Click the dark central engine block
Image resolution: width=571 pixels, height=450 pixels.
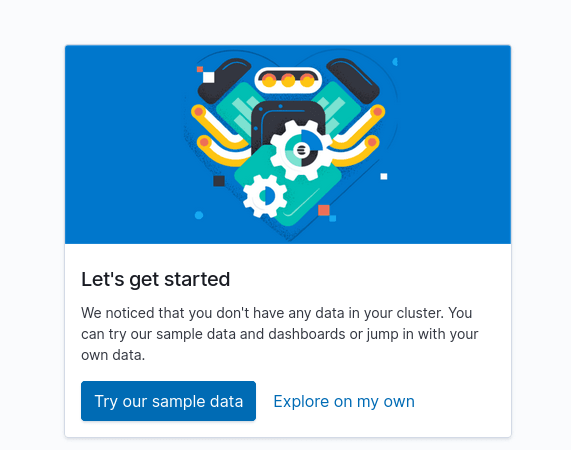coord(288,122)
